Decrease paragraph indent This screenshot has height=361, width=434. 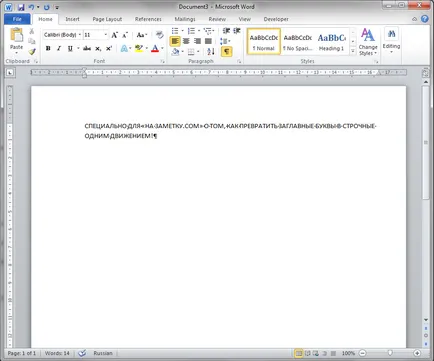pos(226,31)
